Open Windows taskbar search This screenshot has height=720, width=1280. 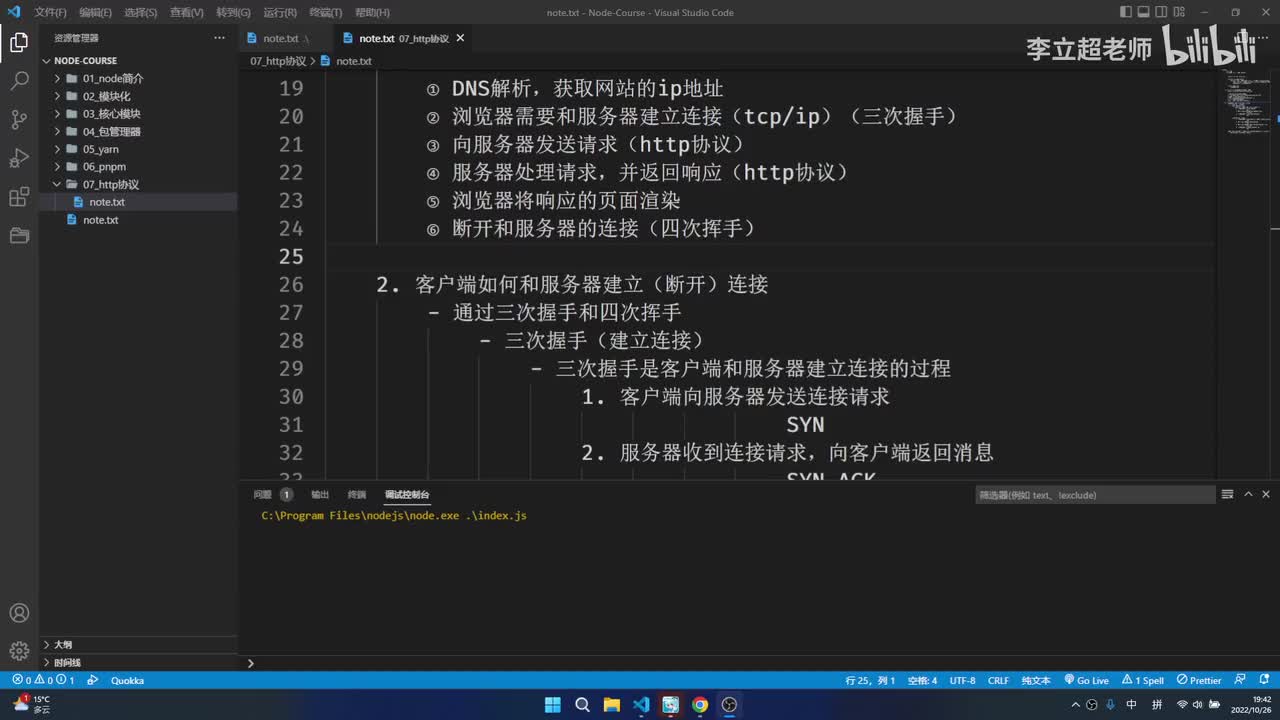pyautogui.click(x=582, y=705)
